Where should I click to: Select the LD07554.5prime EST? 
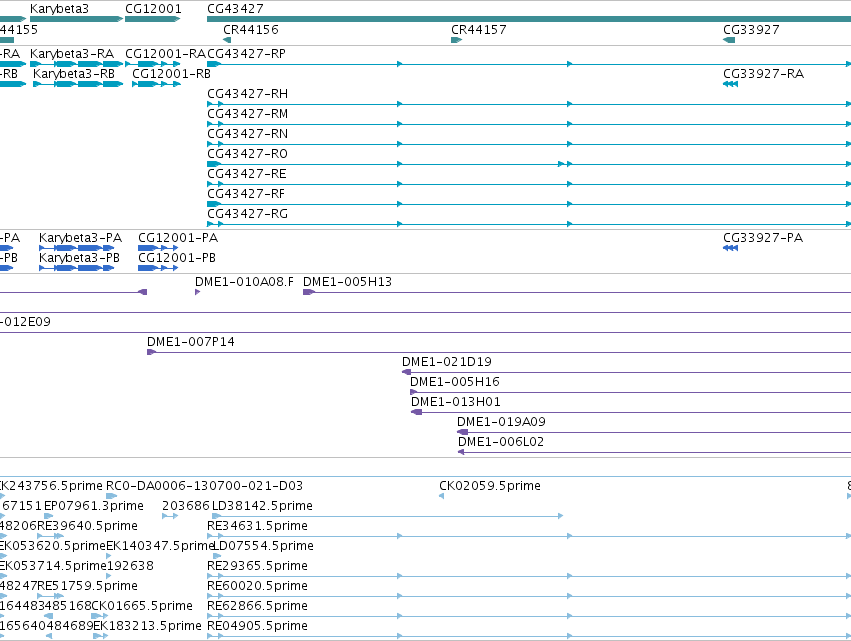pos(217,556)
